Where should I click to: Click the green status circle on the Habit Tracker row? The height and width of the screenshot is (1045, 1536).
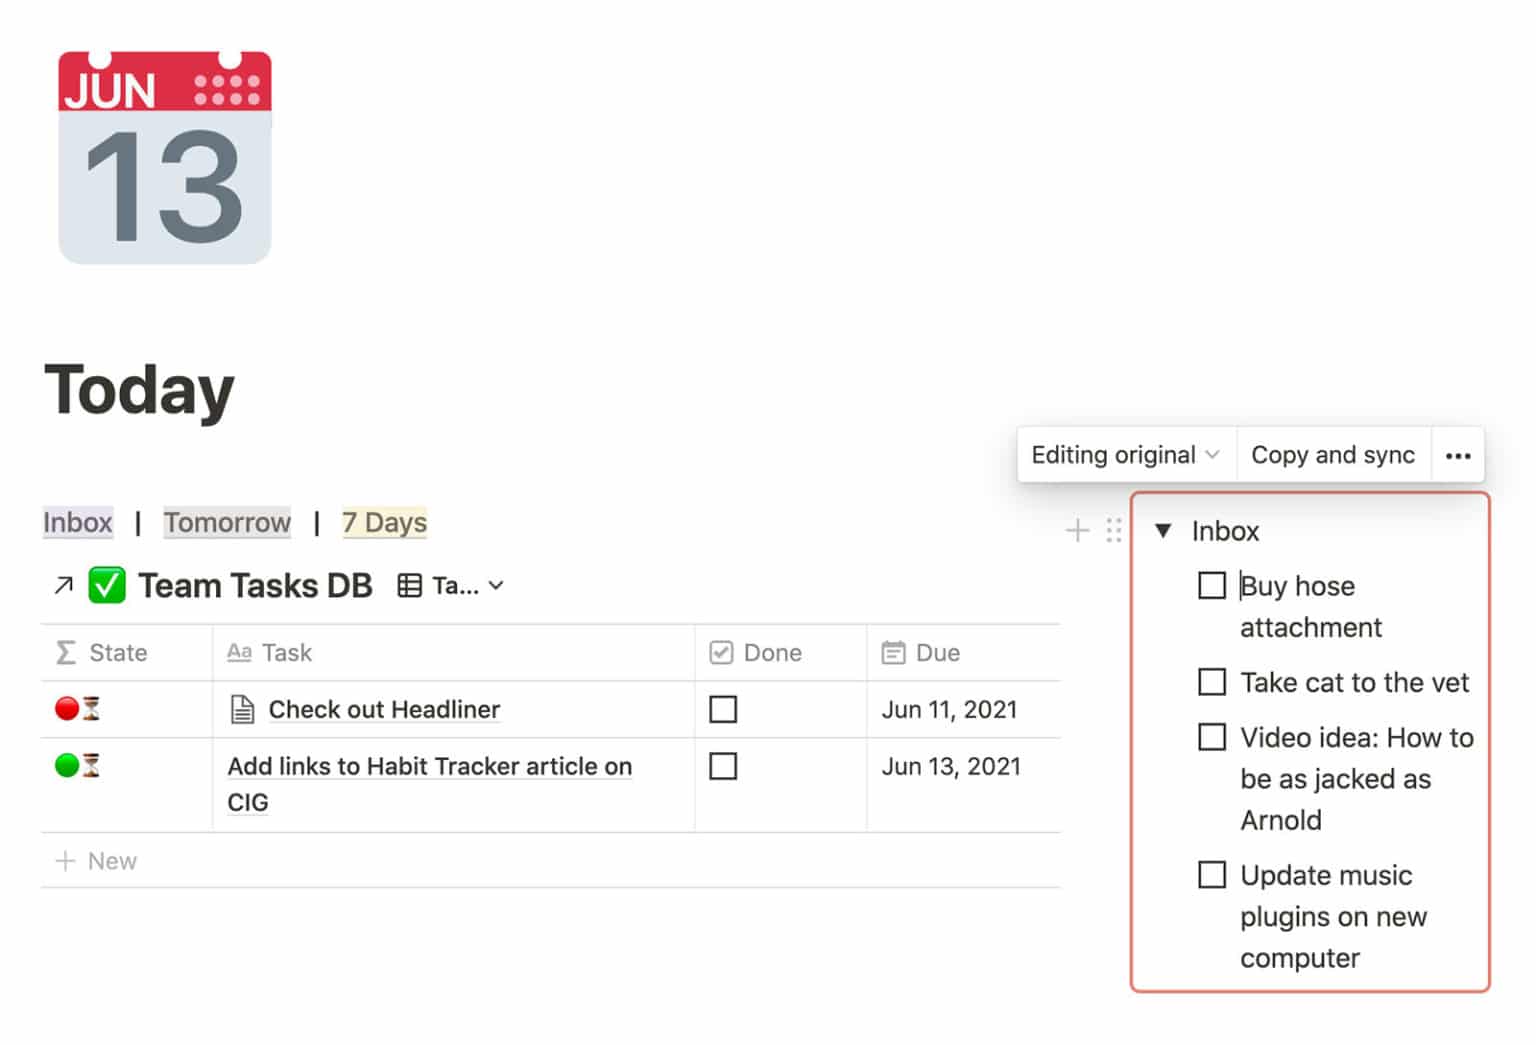coord(66,766)
